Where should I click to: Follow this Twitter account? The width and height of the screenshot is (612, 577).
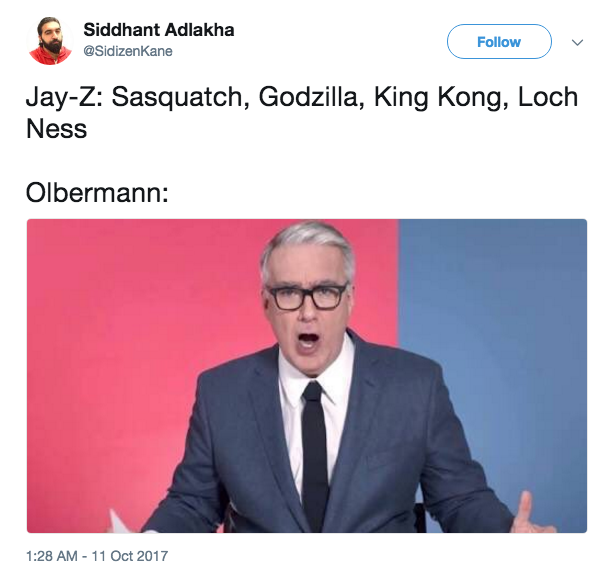[499, 41]
